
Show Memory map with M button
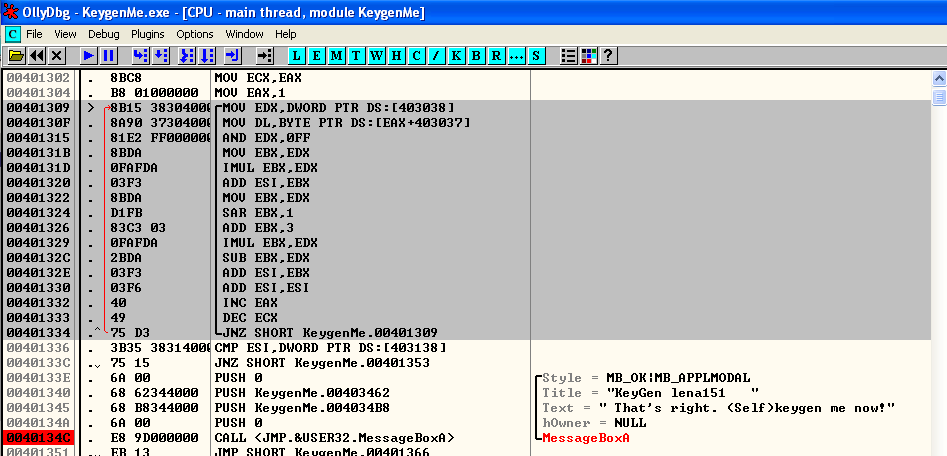click(336, 56)
